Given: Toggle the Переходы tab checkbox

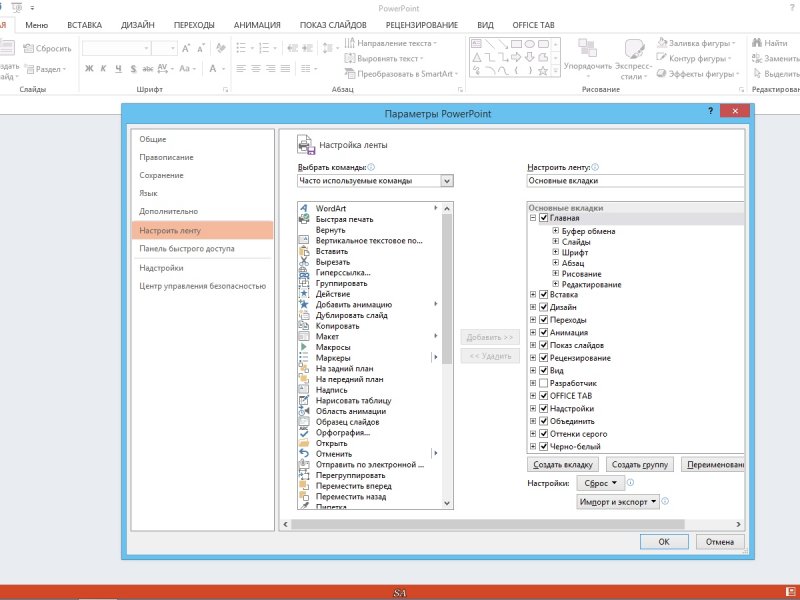Looking at the screenshot, I should point(544,320).
